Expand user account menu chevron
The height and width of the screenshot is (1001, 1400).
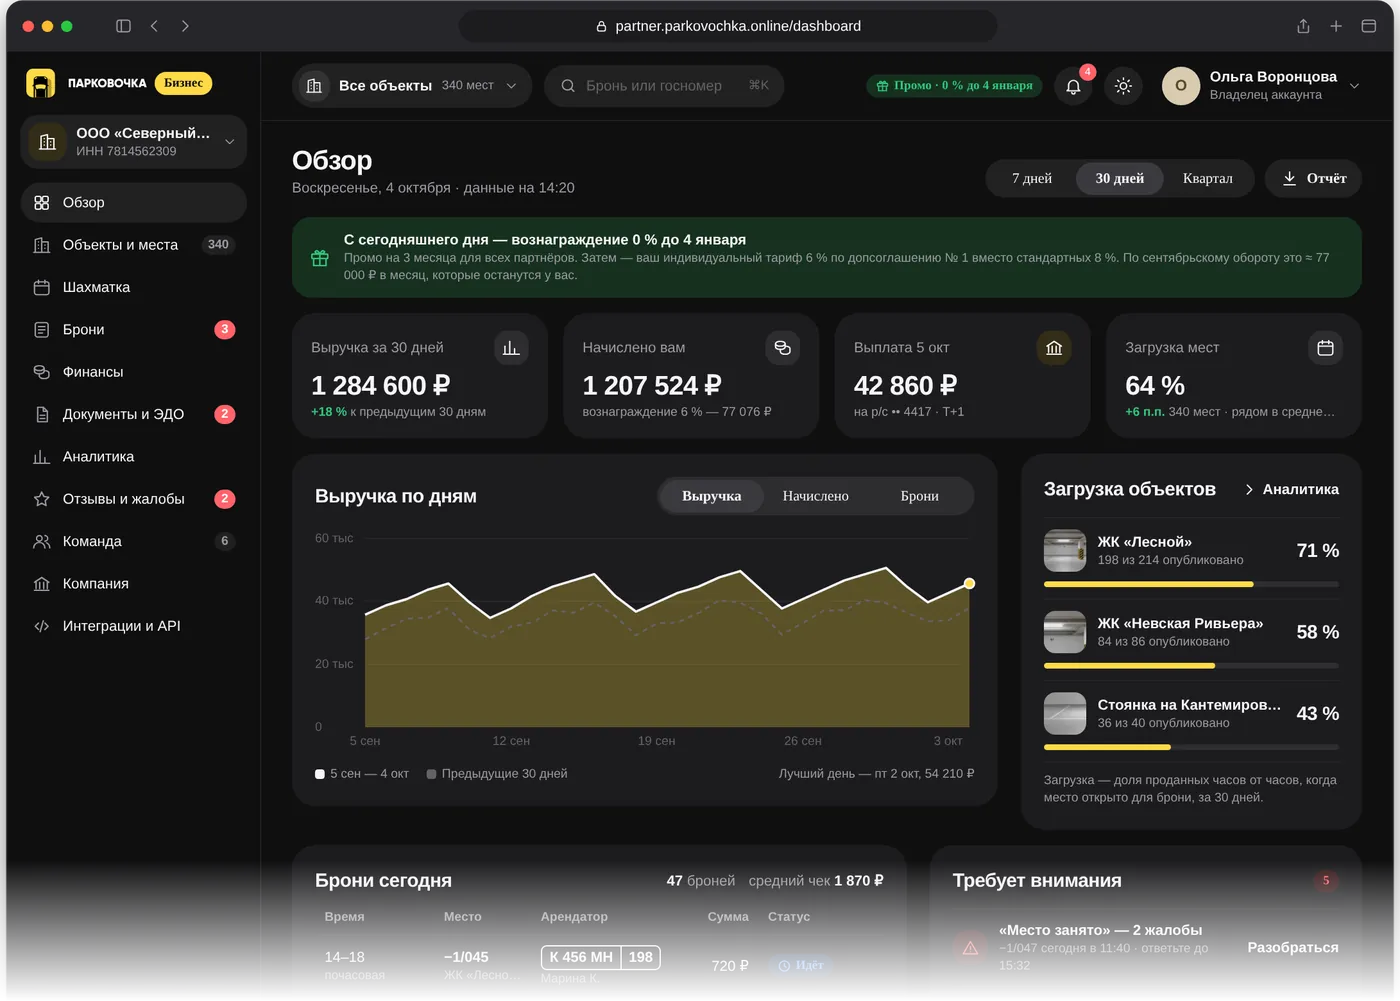point(1354,86)
